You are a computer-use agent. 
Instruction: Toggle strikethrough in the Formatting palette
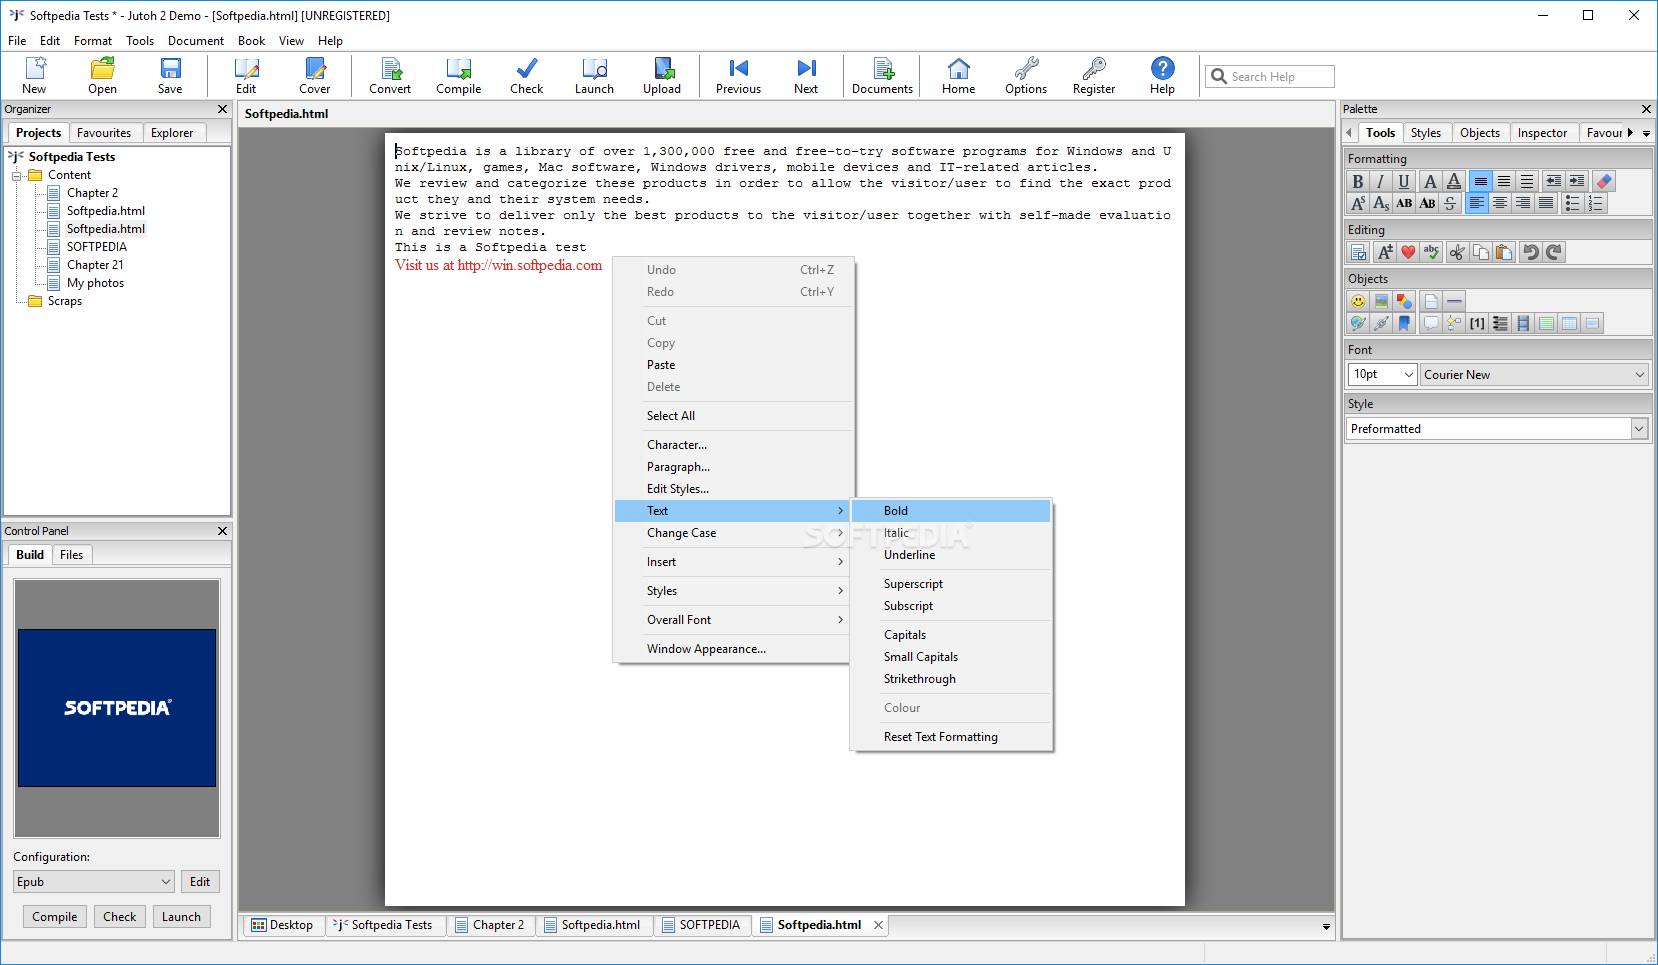[x=1450, y=203]
